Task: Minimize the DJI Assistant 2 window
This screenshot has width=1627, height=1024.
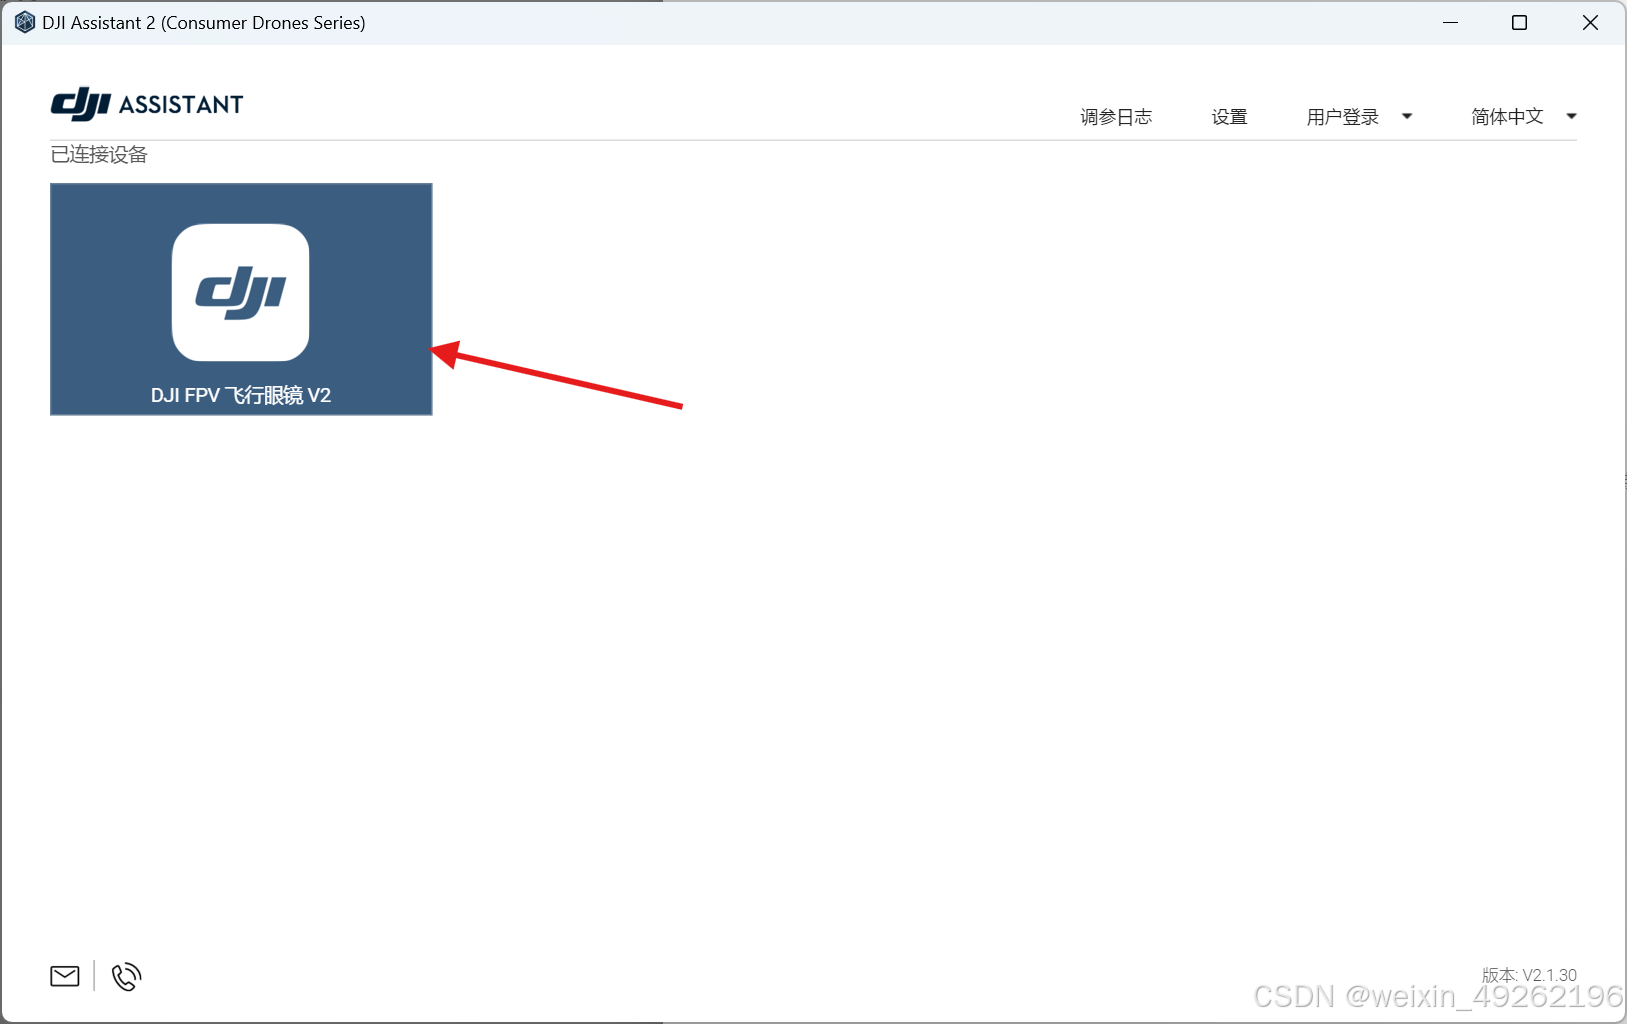Action: tap(1450, 22)
